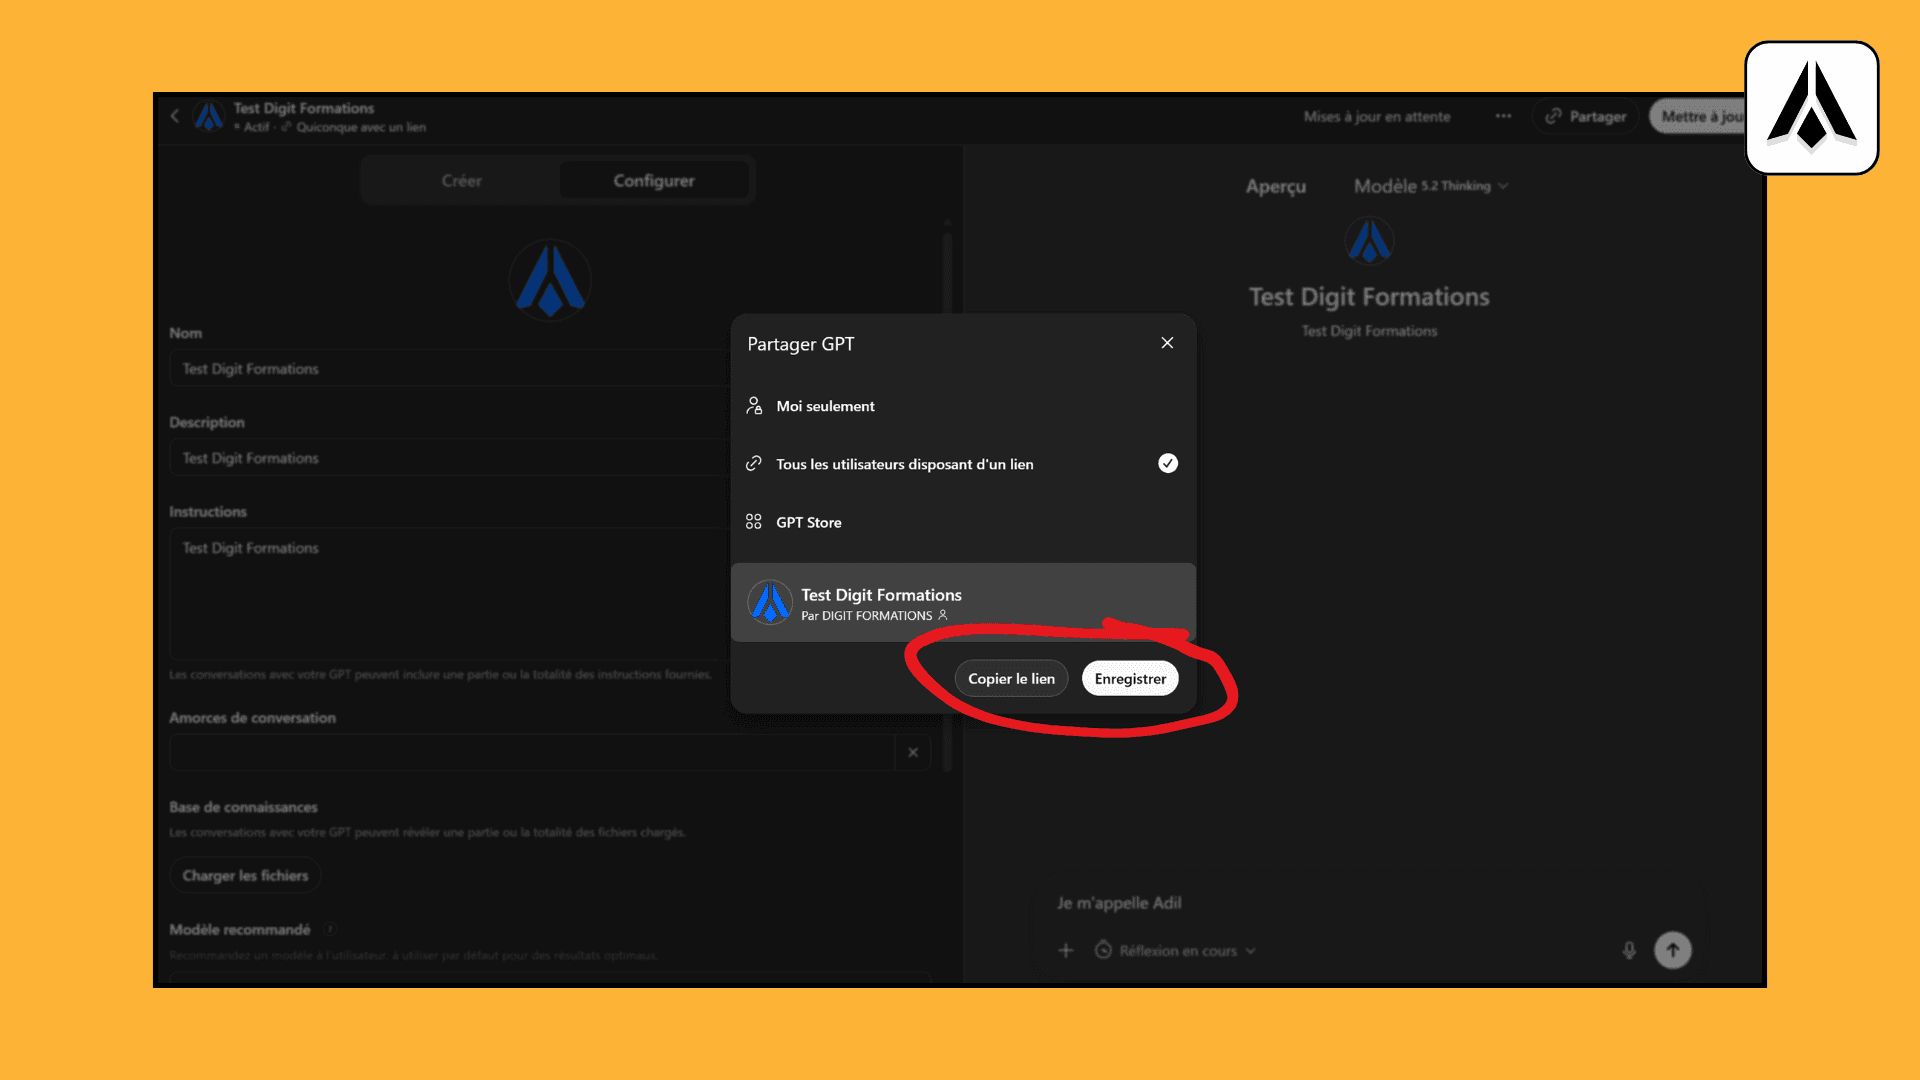Select the Moi seulement sharing option
The width and height of the screenshot is (1920, 1080).
click(825, 406)
